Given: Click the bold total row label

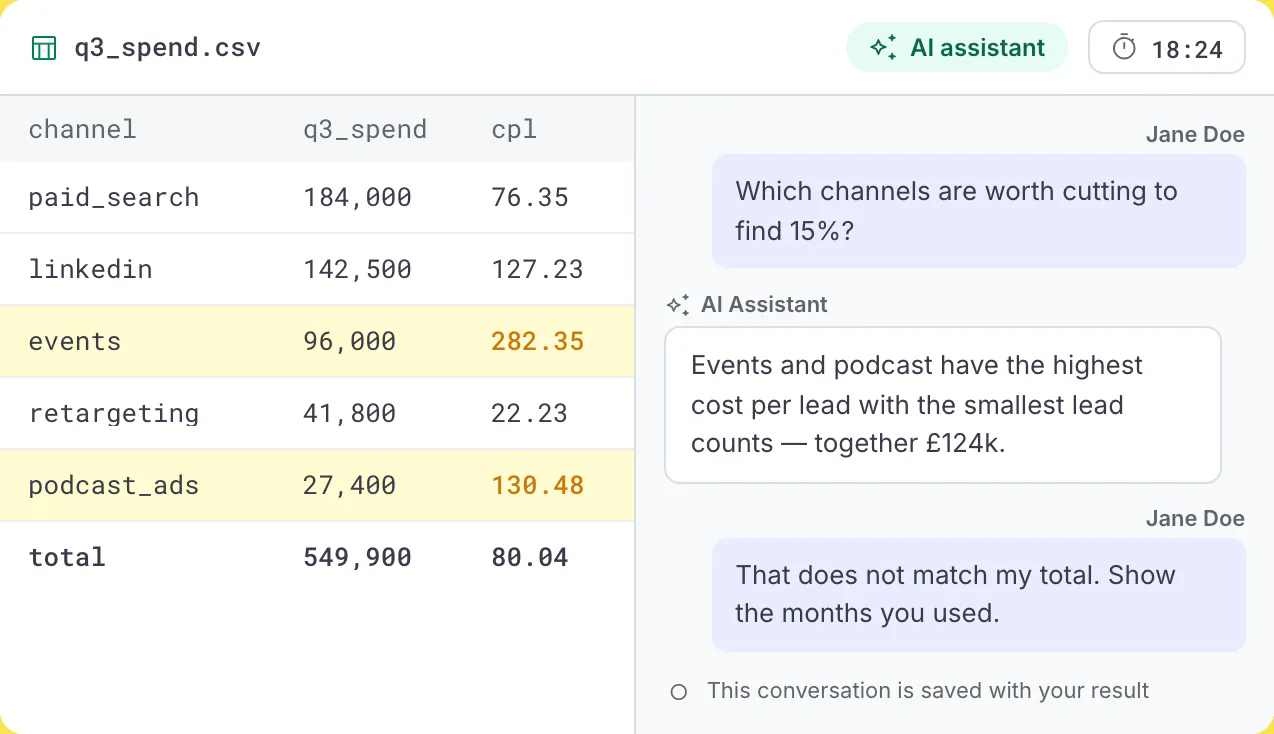Looking at the screenshot, I should tap(67, 557).
